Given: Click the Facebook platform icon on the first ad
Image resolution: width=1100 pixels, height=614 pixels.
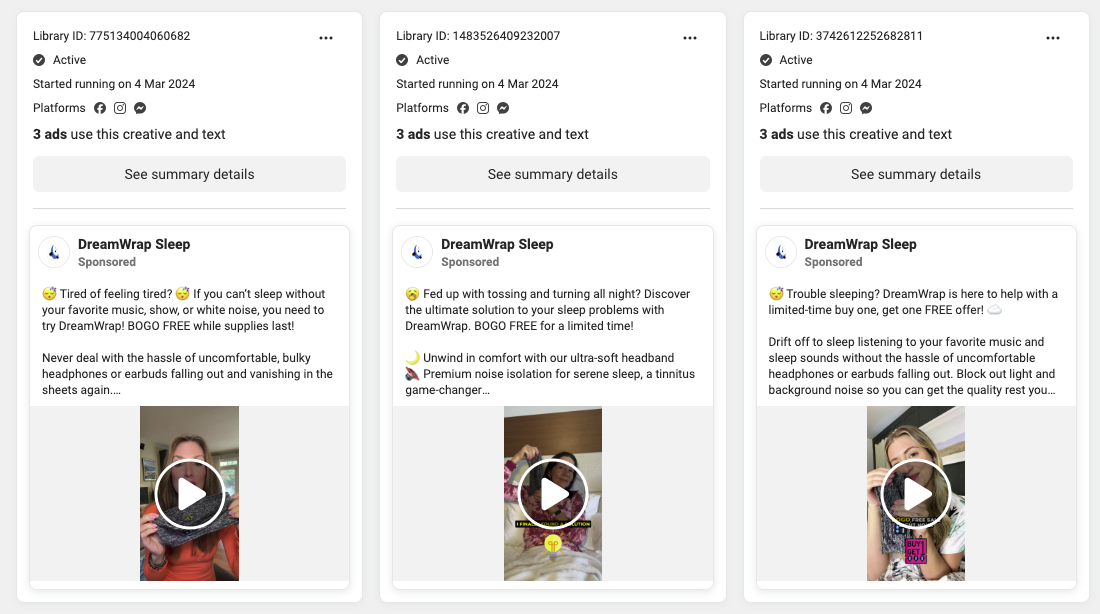Looking at the screenshot, I should [99, 107].
